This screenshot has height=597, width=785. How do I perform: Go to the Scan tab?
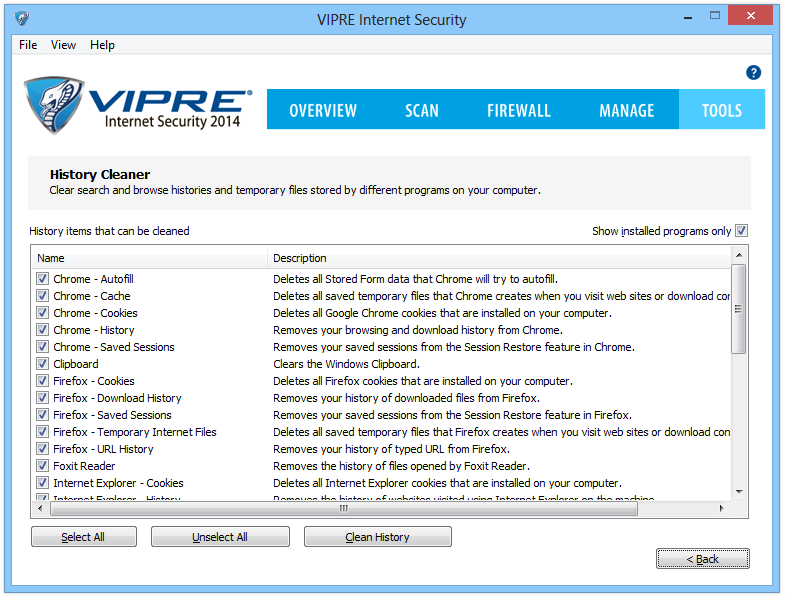point(421,110)
